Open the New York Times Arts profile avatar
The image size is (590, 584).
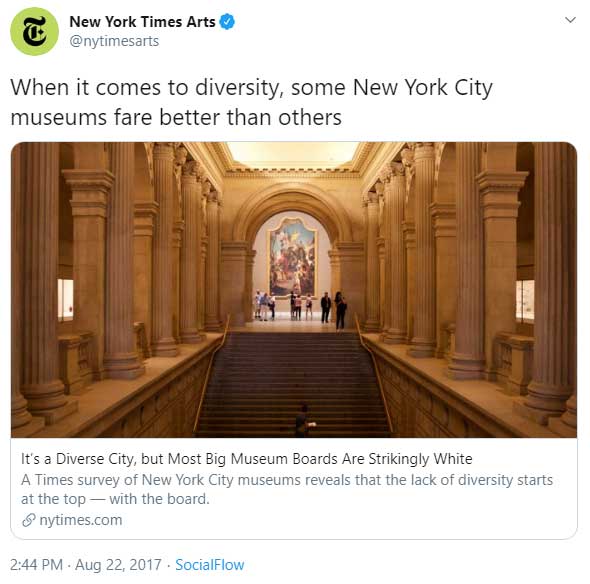tap(34, 31)
